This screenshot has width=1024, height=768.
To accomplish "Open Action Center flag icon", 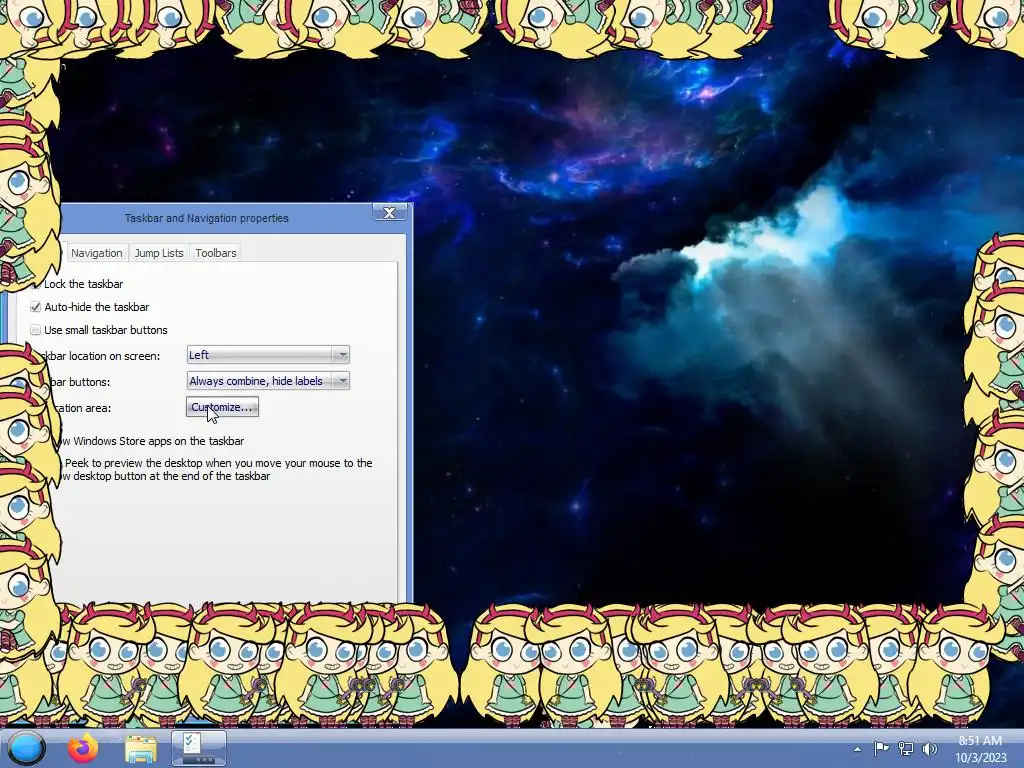I will tap(882, 749).
